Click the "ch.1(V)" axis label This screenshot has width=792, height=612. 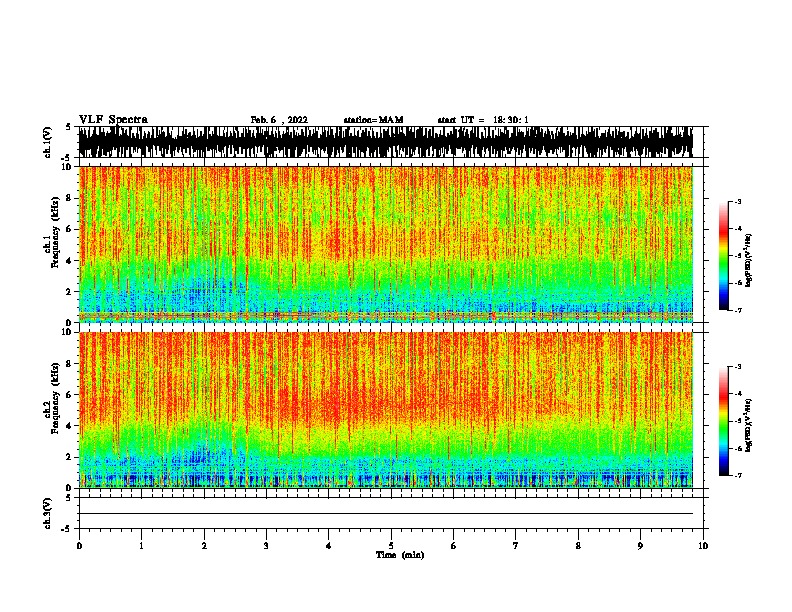[48, 142]
